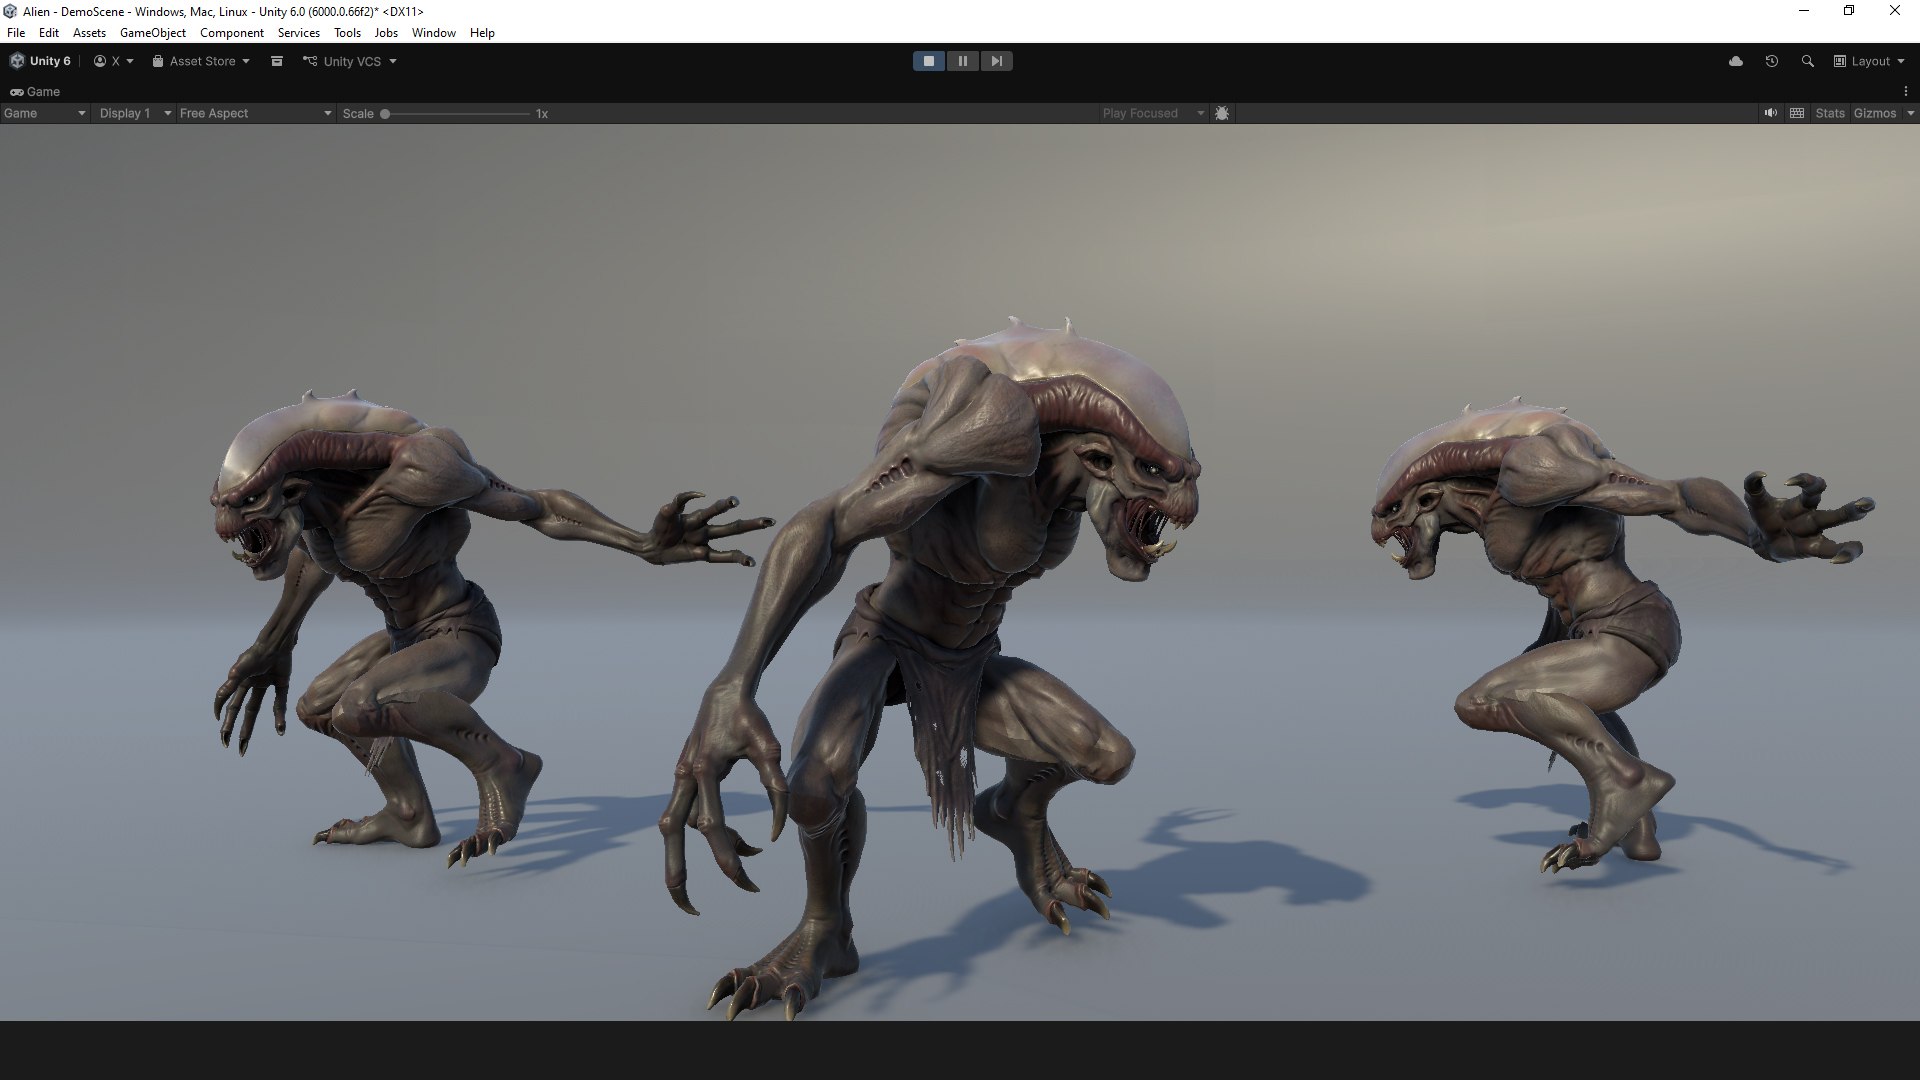Restore down the Unity window
The image size is (1920, 1080).
coord(1849,11)
